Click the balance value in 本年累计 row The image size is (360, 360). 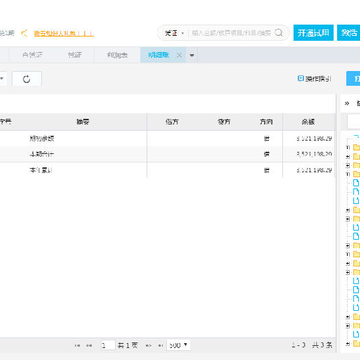314,170
